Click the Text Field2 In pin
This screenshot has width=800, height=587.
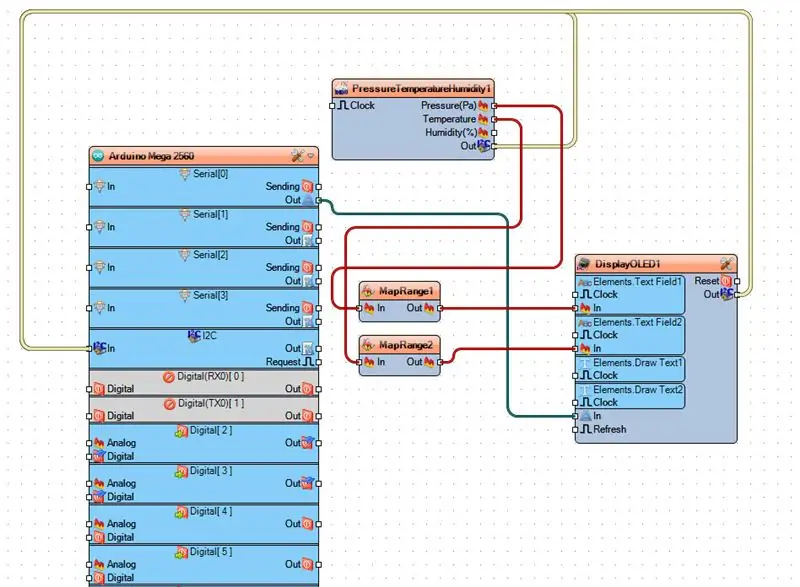(x=585, y=348)
